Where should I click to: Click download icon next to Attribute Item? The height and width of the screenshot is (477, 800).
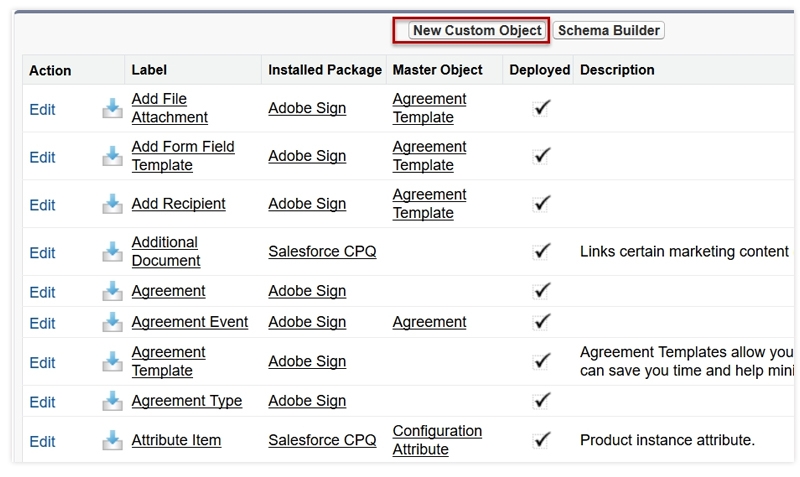(112, 440)
